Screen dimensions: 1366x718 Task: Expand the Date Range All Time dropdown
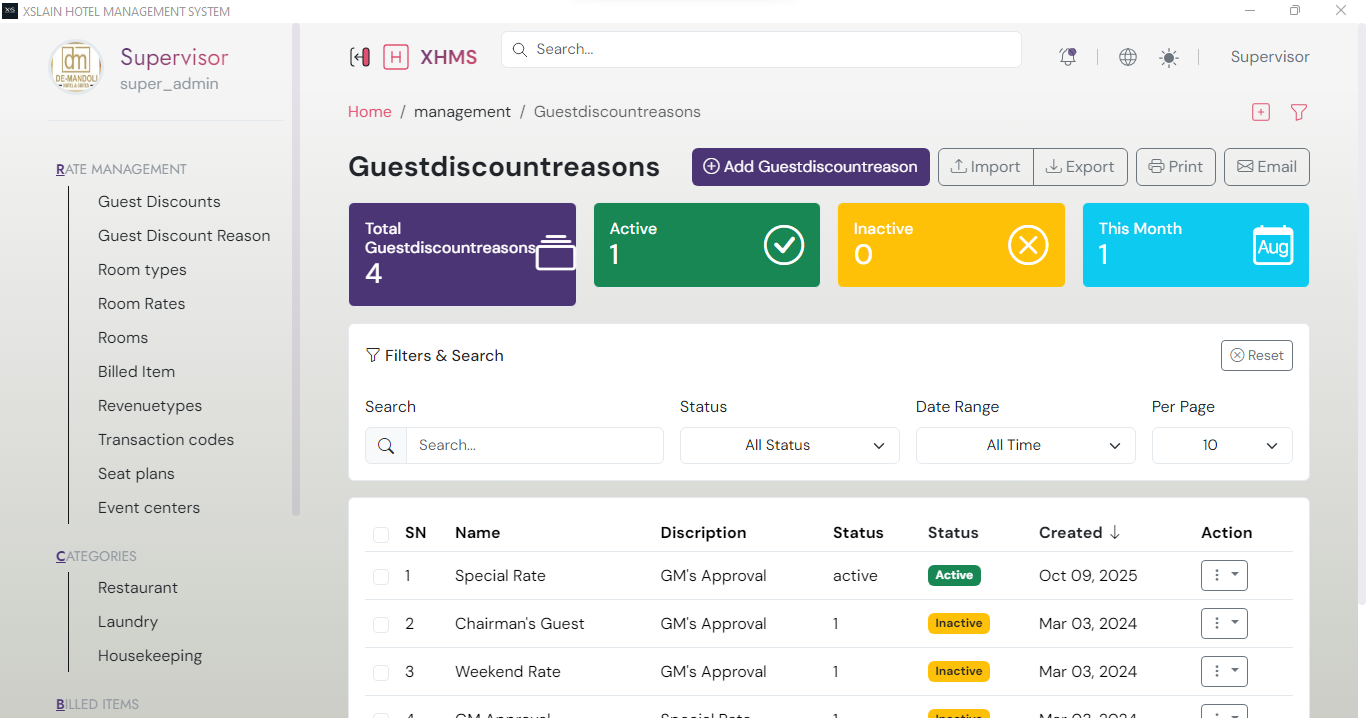[1025, 445]
